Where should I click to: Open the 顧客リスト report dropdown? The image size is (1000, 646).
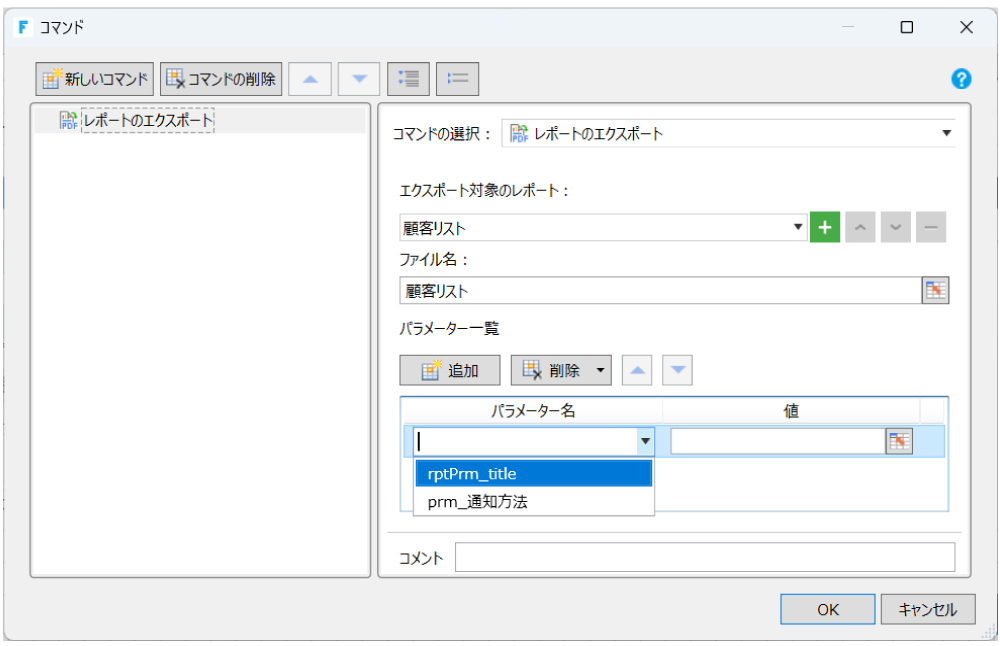coord(798,228)
